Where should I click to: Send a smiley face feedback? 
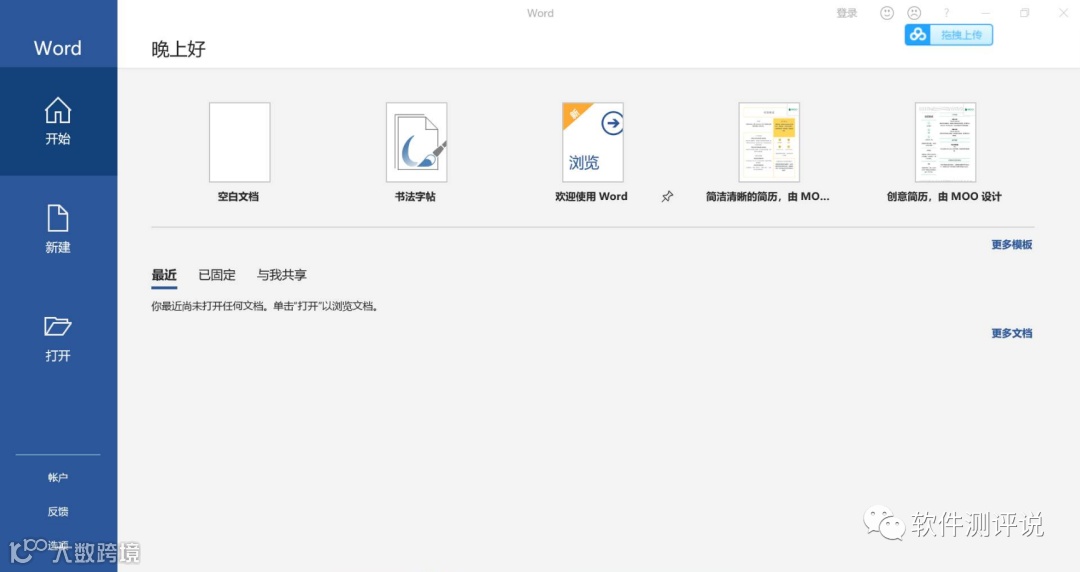pos(887,13)
